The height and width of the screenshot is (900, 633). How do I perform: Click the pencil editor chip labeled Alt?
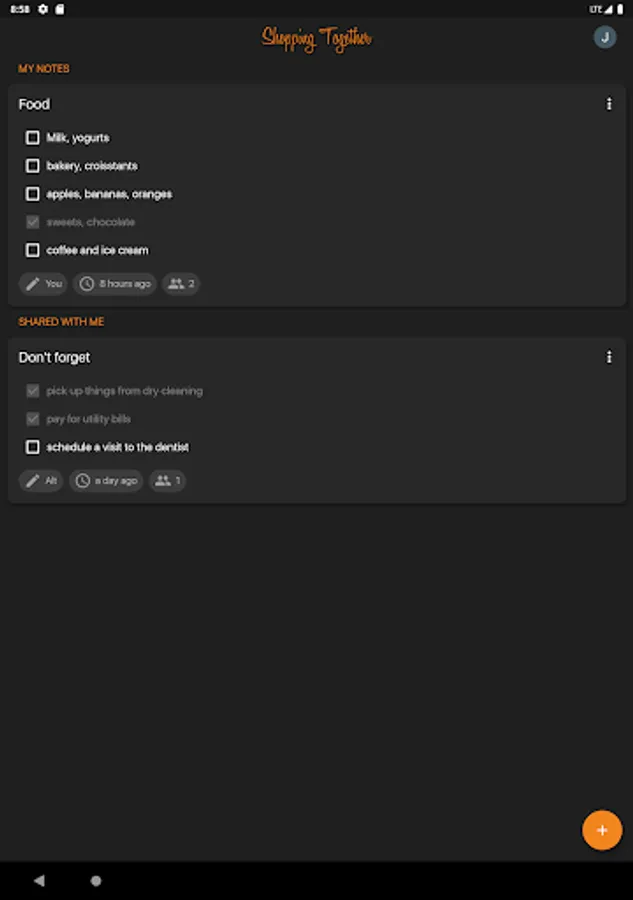click(41, 481)
